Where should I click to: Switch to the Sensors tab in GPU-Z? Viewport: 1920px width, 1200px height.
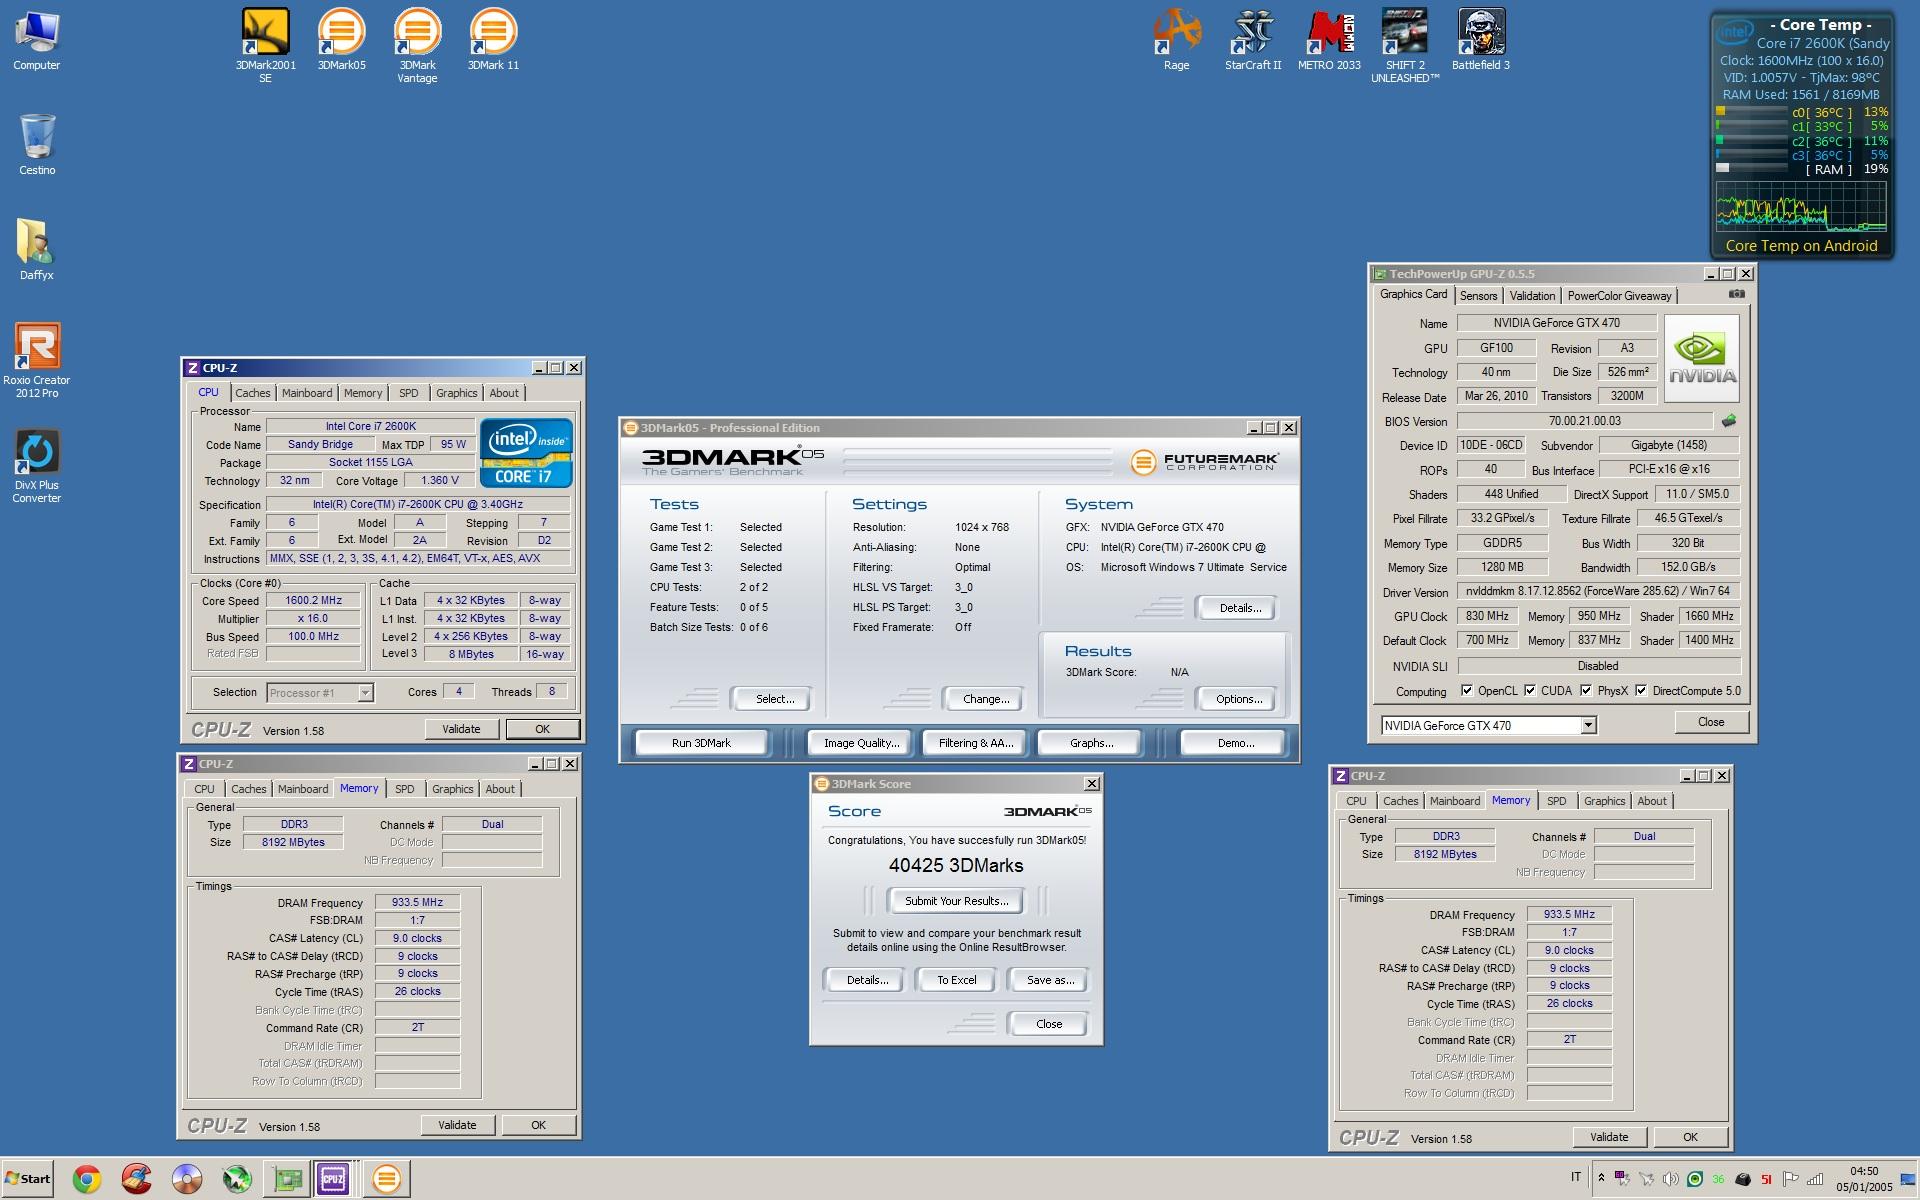point(1478,296)
